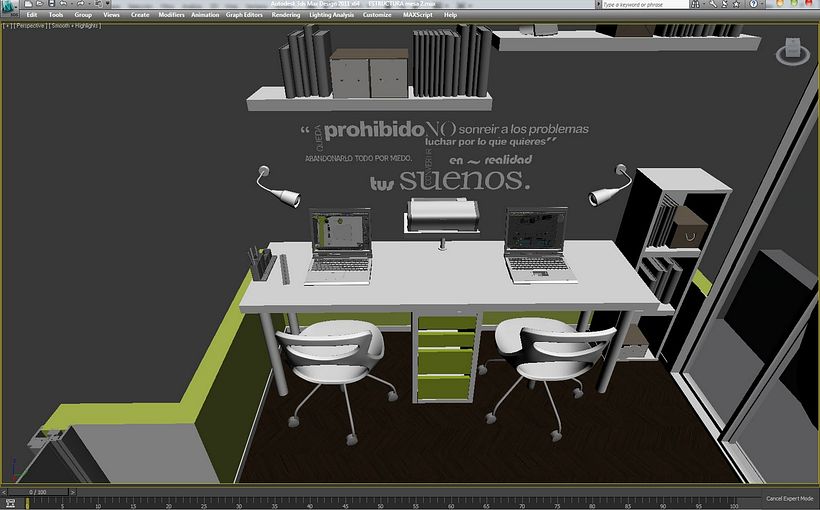Open the Rendering menu
The image size is (820, 510).
286,15
